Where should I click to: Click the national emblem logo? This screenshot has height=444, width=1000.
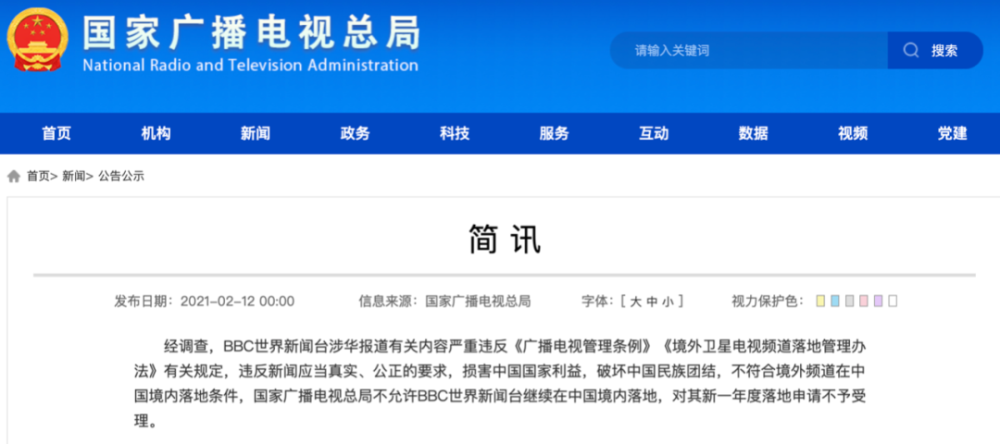tap(36, 40)
